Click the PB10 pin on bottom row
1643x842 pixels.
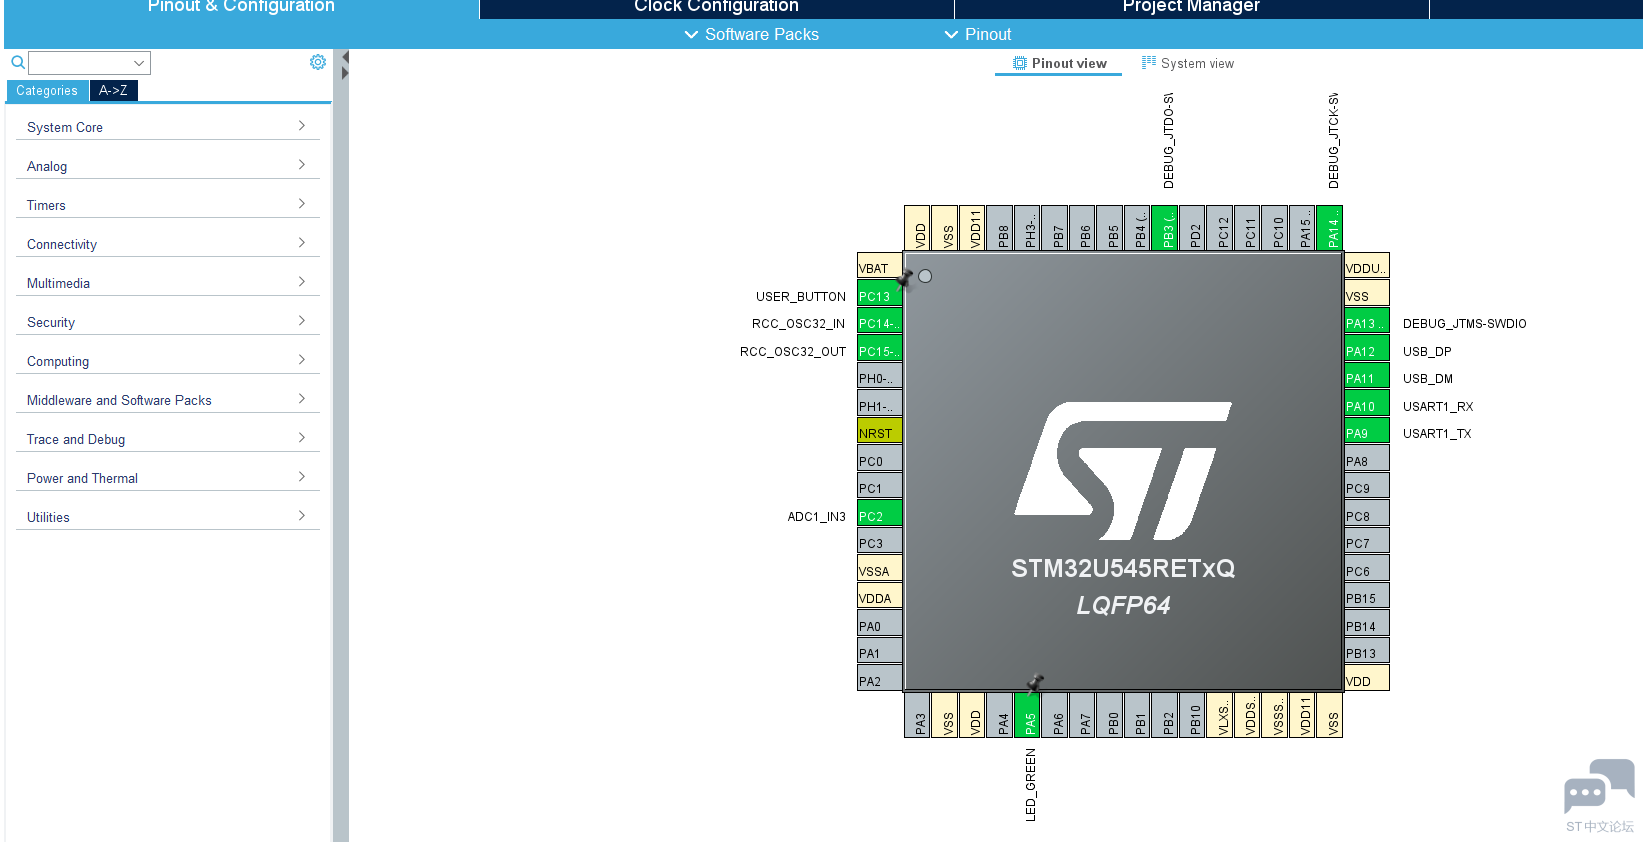pyautogui.click(x=1193, y=715)
